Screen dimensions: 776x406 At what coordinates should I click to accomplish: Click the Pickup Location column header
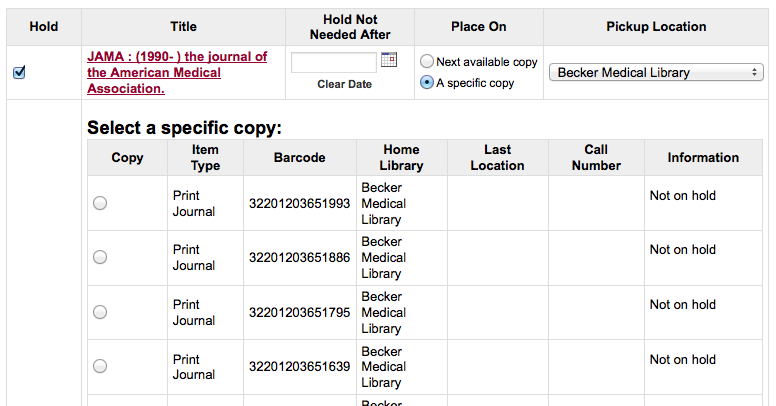tap(656, 27)
